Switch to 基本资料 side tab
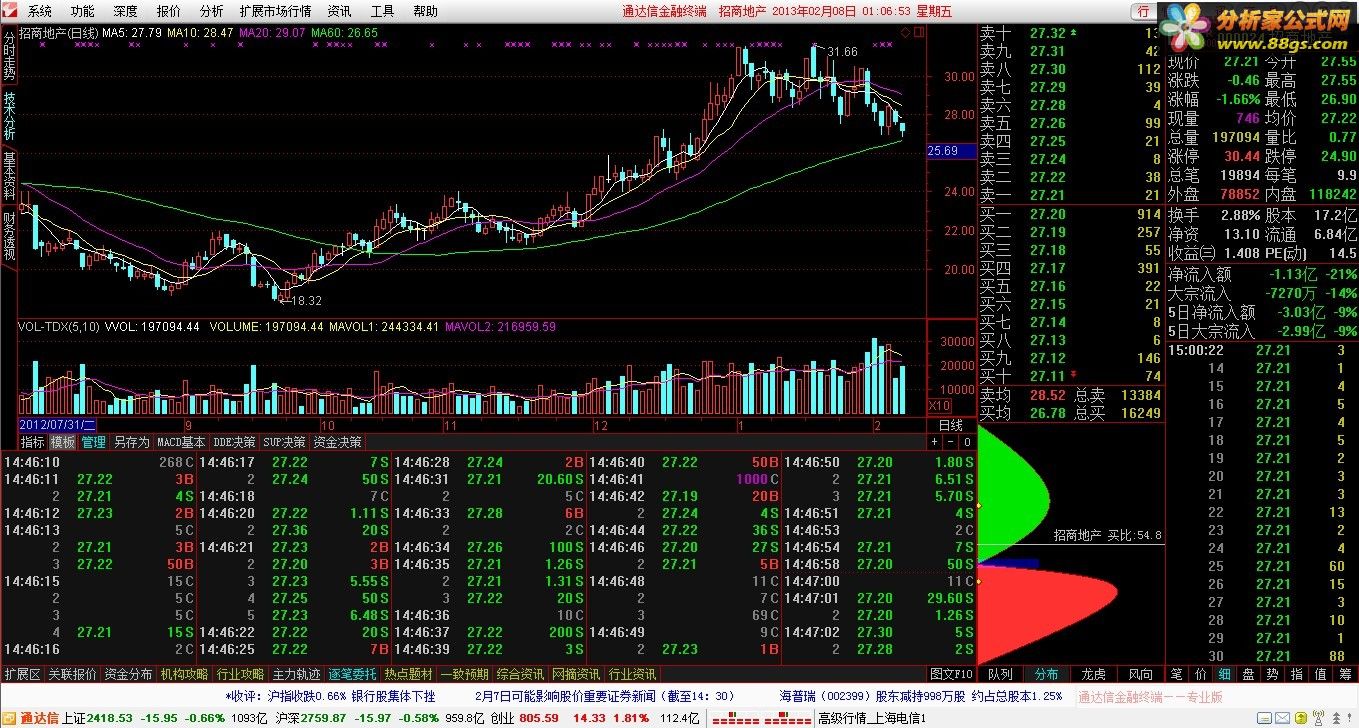Image resolution: width=1359 pixels, height=728 pixels. coord(9,176)
